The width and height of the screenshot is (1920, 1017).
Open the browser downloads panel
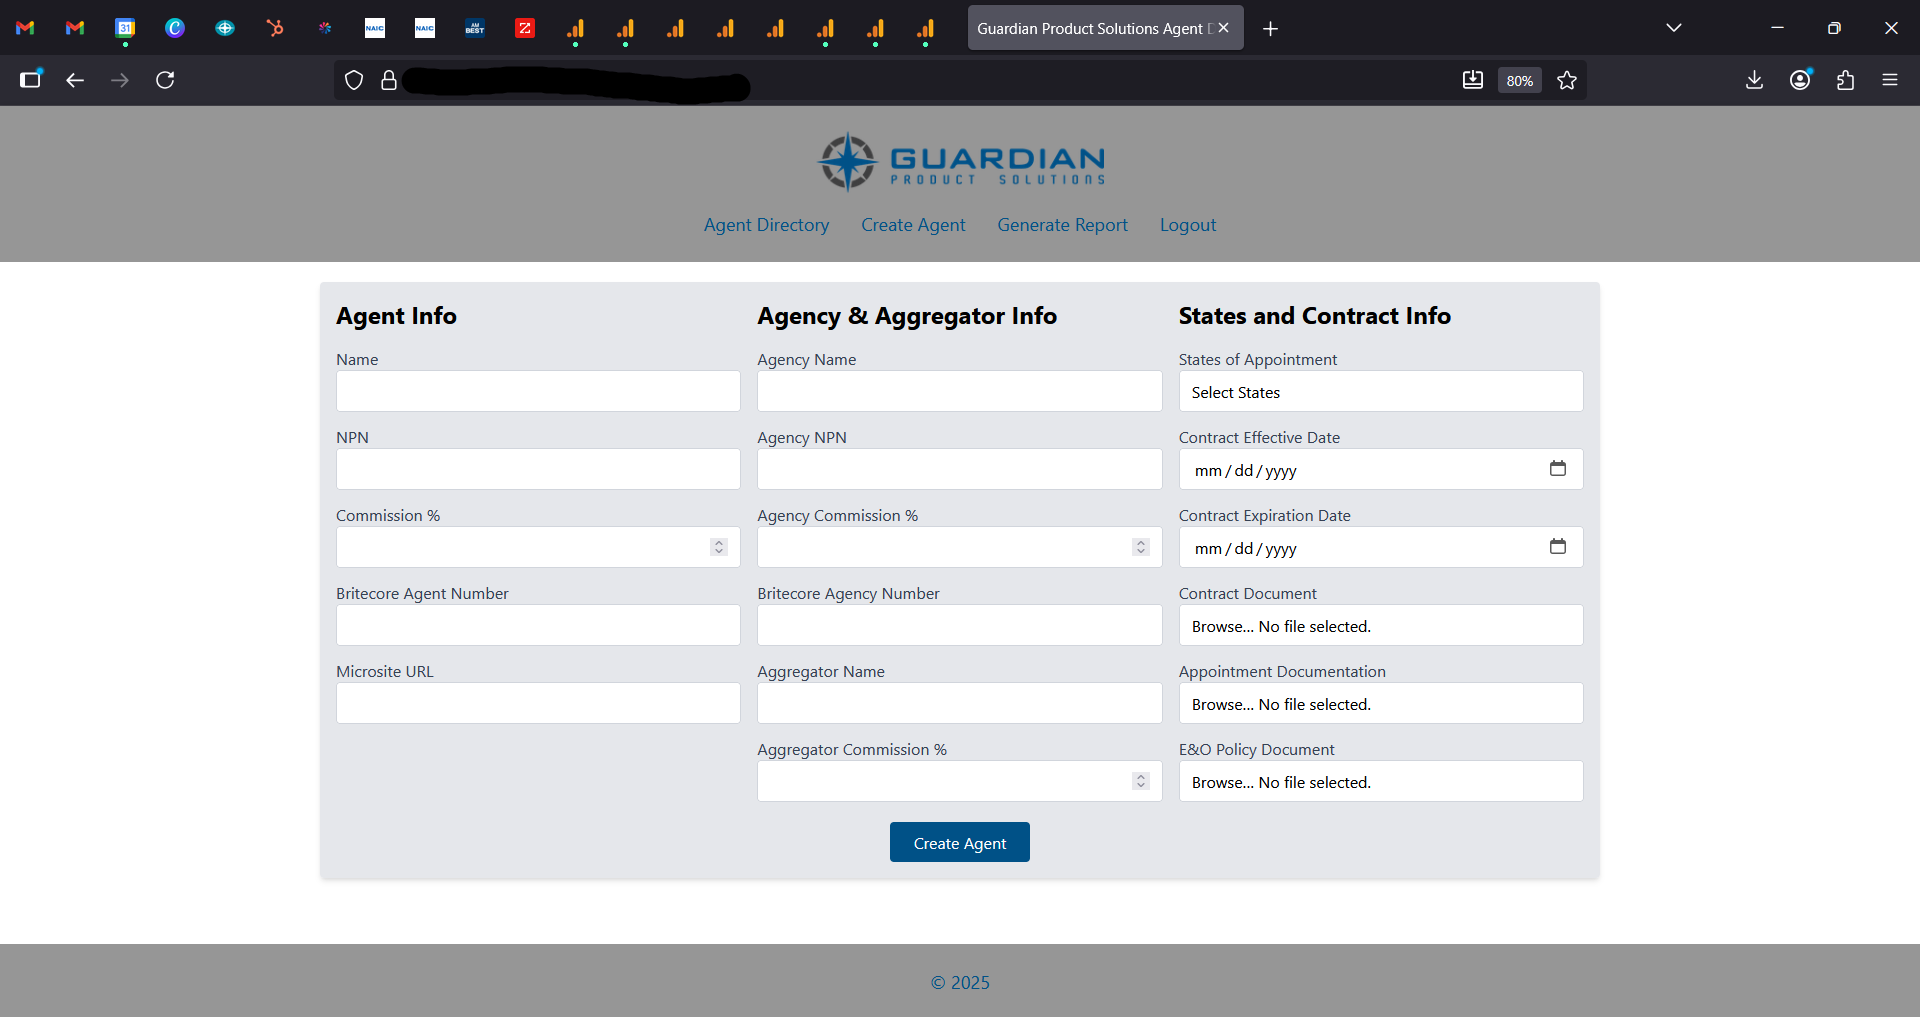1754,80
